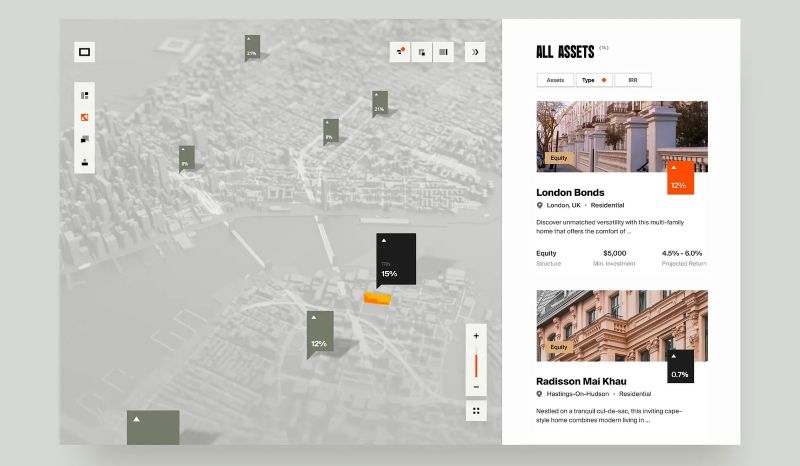Click the location pin beside Hastings-On-Hudson
This screenshot has width=800, height=466.
539,394
